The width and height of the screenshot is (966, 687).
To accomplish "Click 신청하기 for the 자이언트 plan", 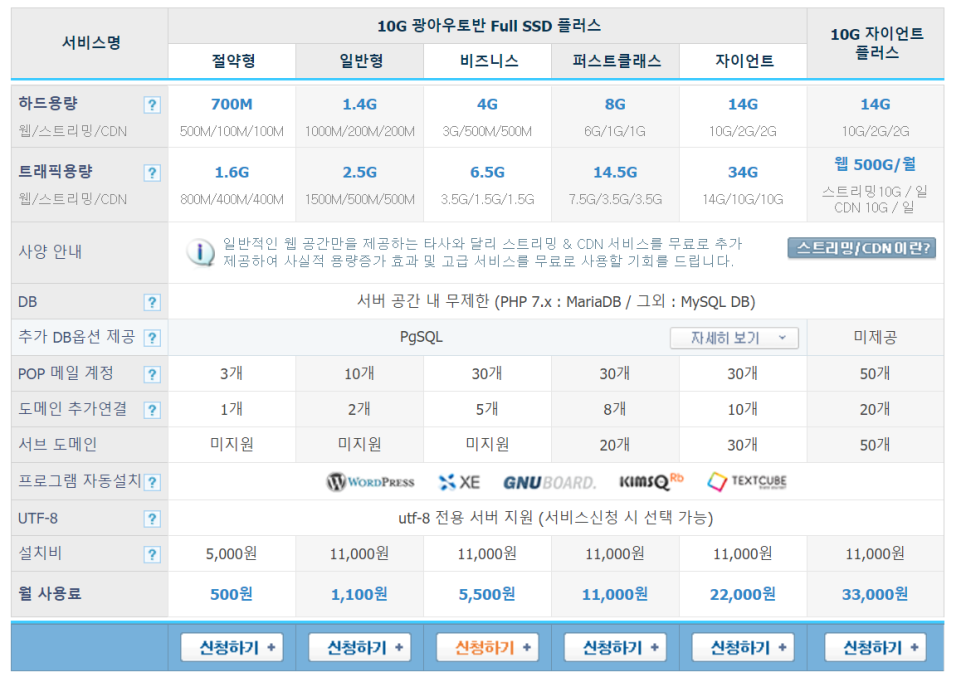I will 743,648.
